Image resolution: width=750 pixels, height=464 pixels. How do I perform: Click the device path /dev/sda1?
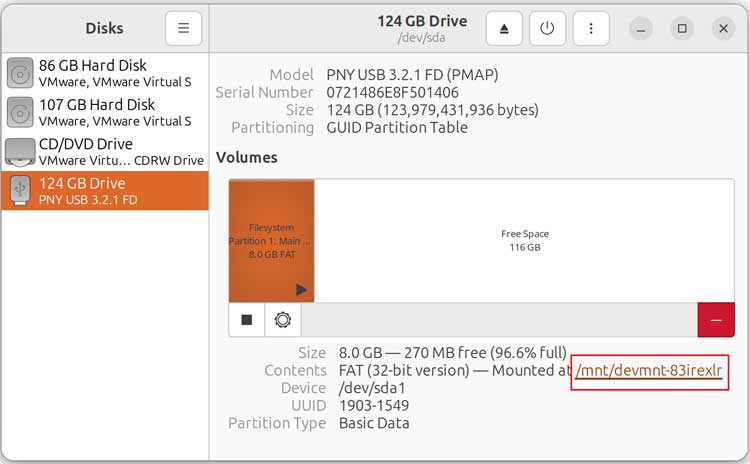point(372,388)
